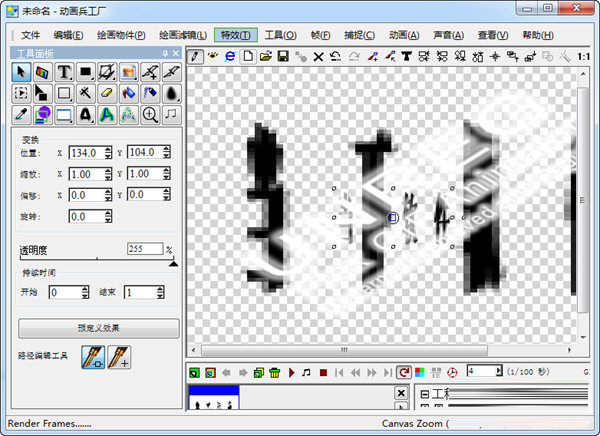Open the 动画(A) menu
600x436 pixels.
[x=404, y=35]
